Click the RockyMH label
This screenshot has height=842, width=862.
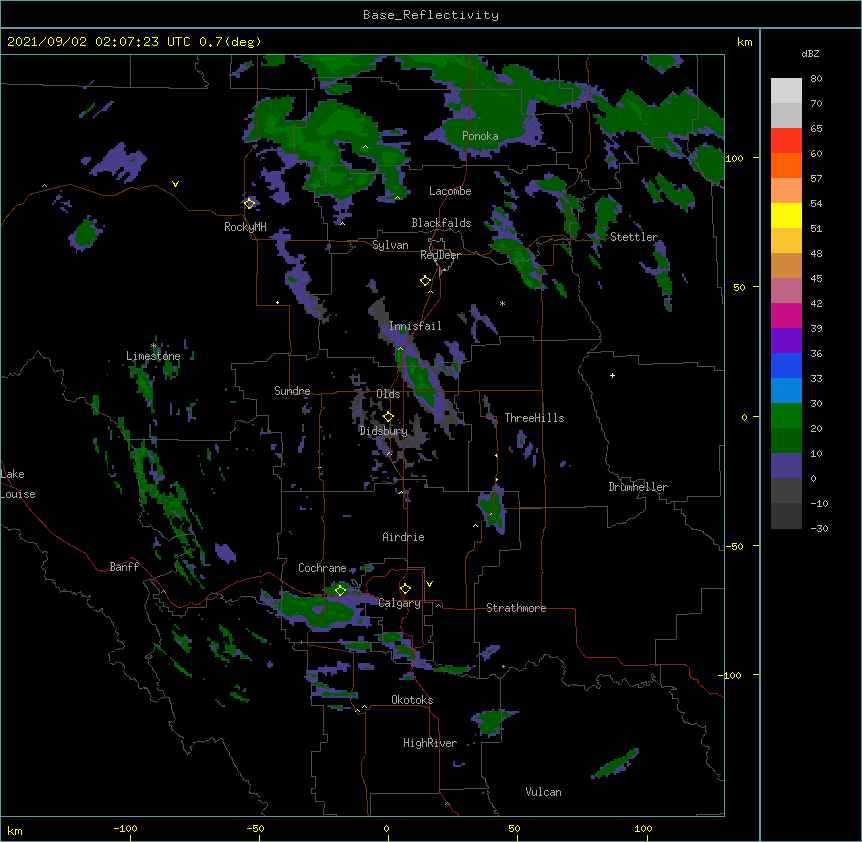click(x=245, y=227)
